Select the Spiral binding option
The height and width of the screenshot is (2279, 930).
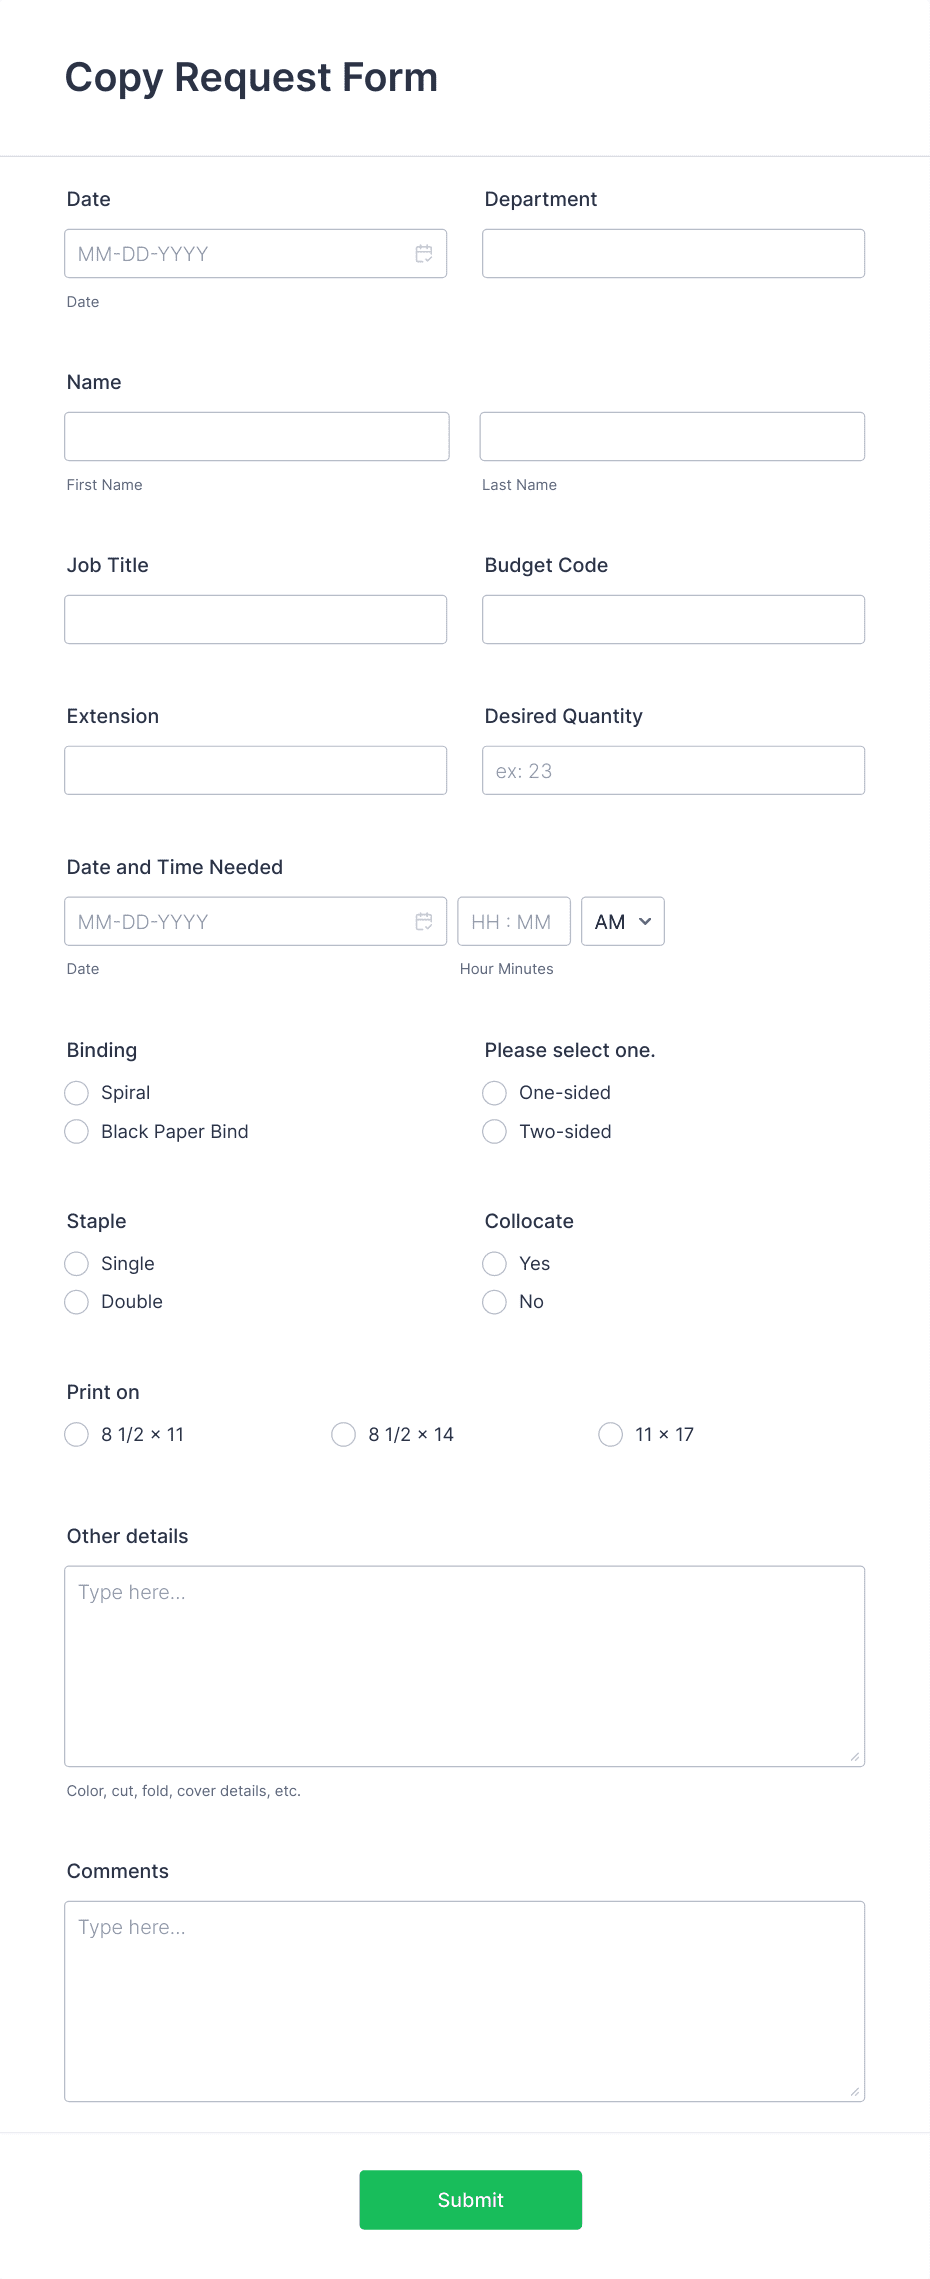coord(76,1092)
